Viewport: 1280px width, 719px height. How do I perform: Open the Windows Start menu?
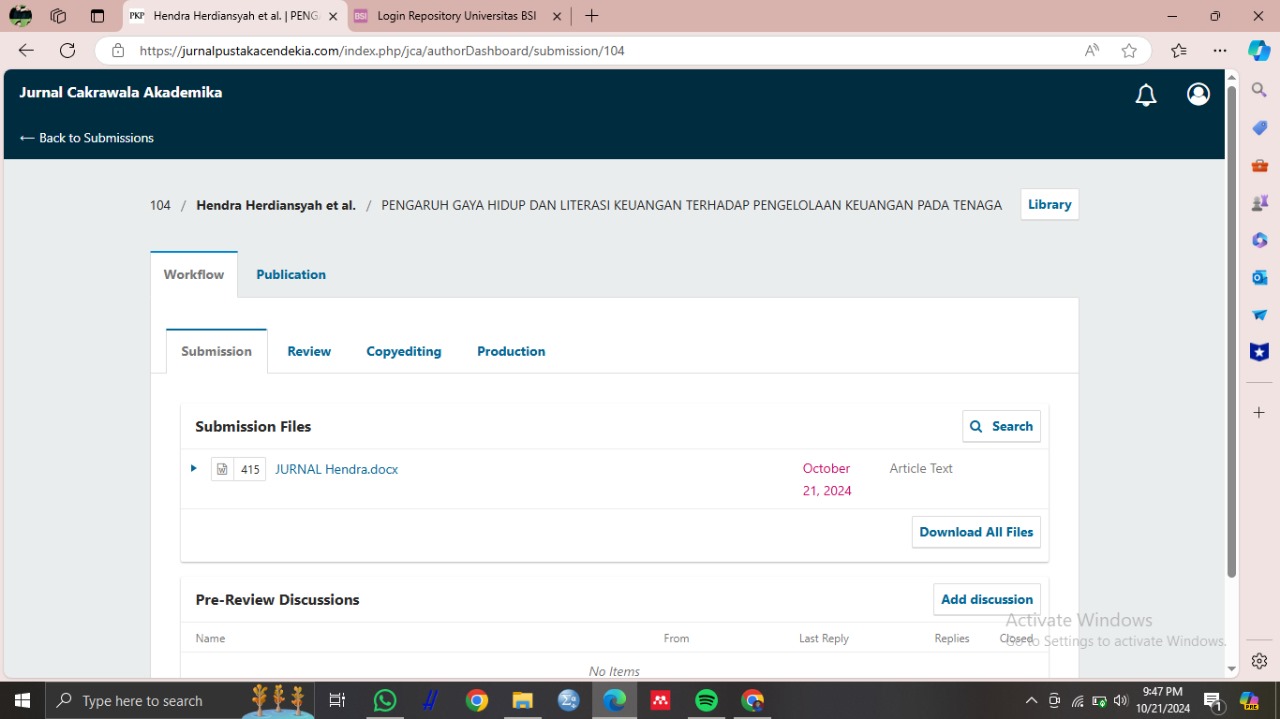22,700
